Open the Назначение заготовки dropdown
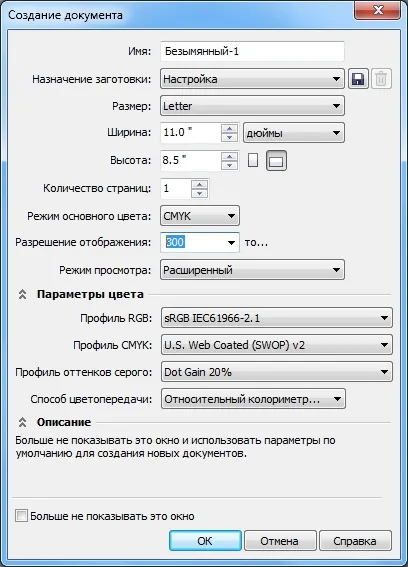 pyautogui.click(x=252, y=79)
